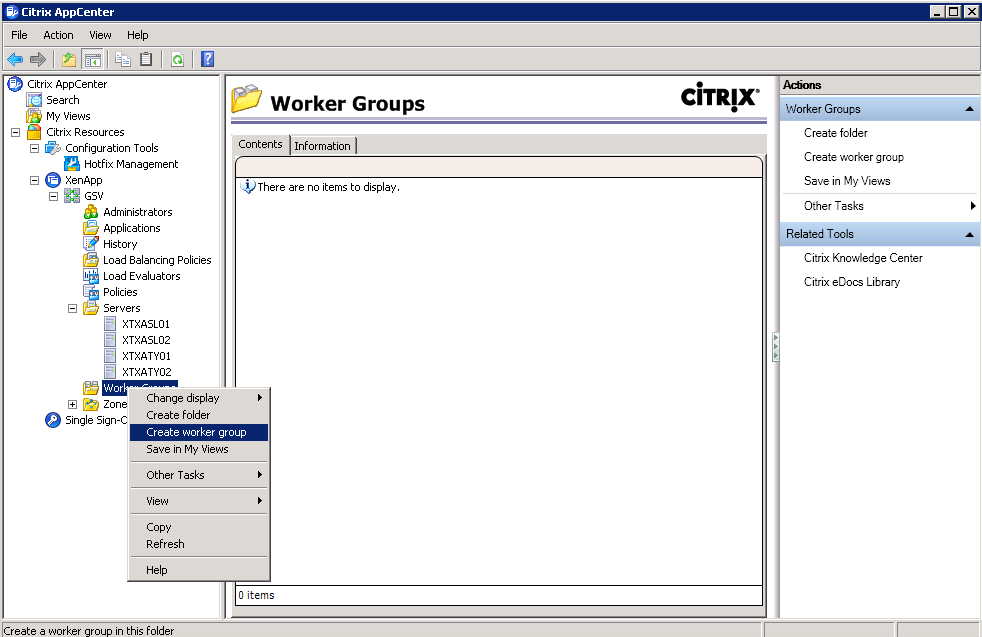
Task: Open the Action menu
Action: 58,35
